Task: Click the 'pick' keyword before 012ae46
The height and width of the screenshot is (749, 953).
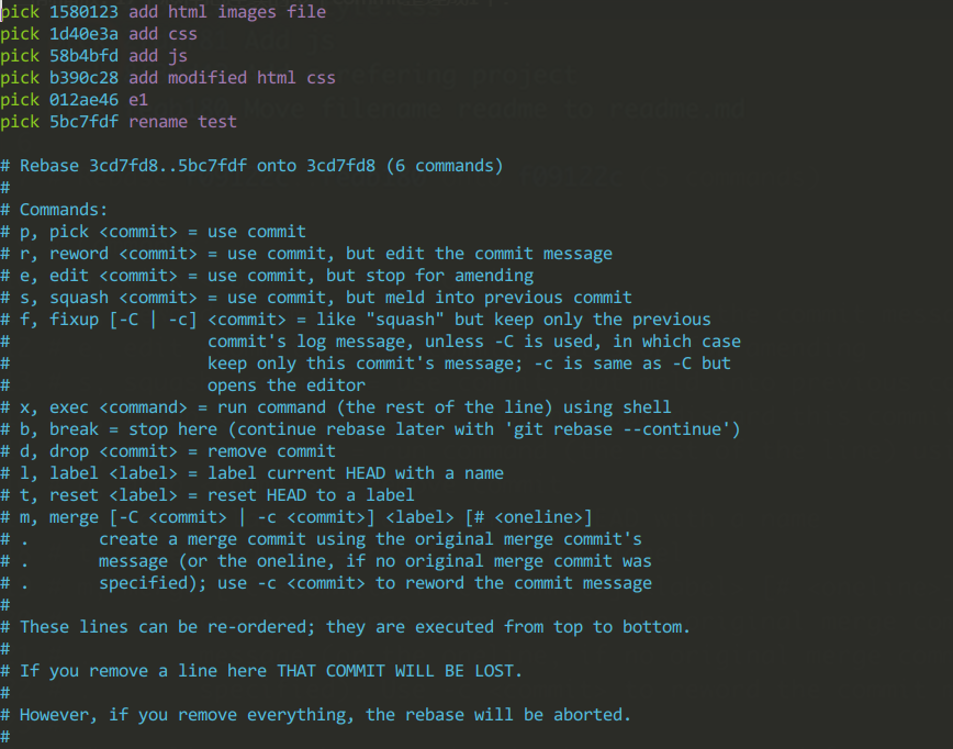Action: tap(20, 100)
